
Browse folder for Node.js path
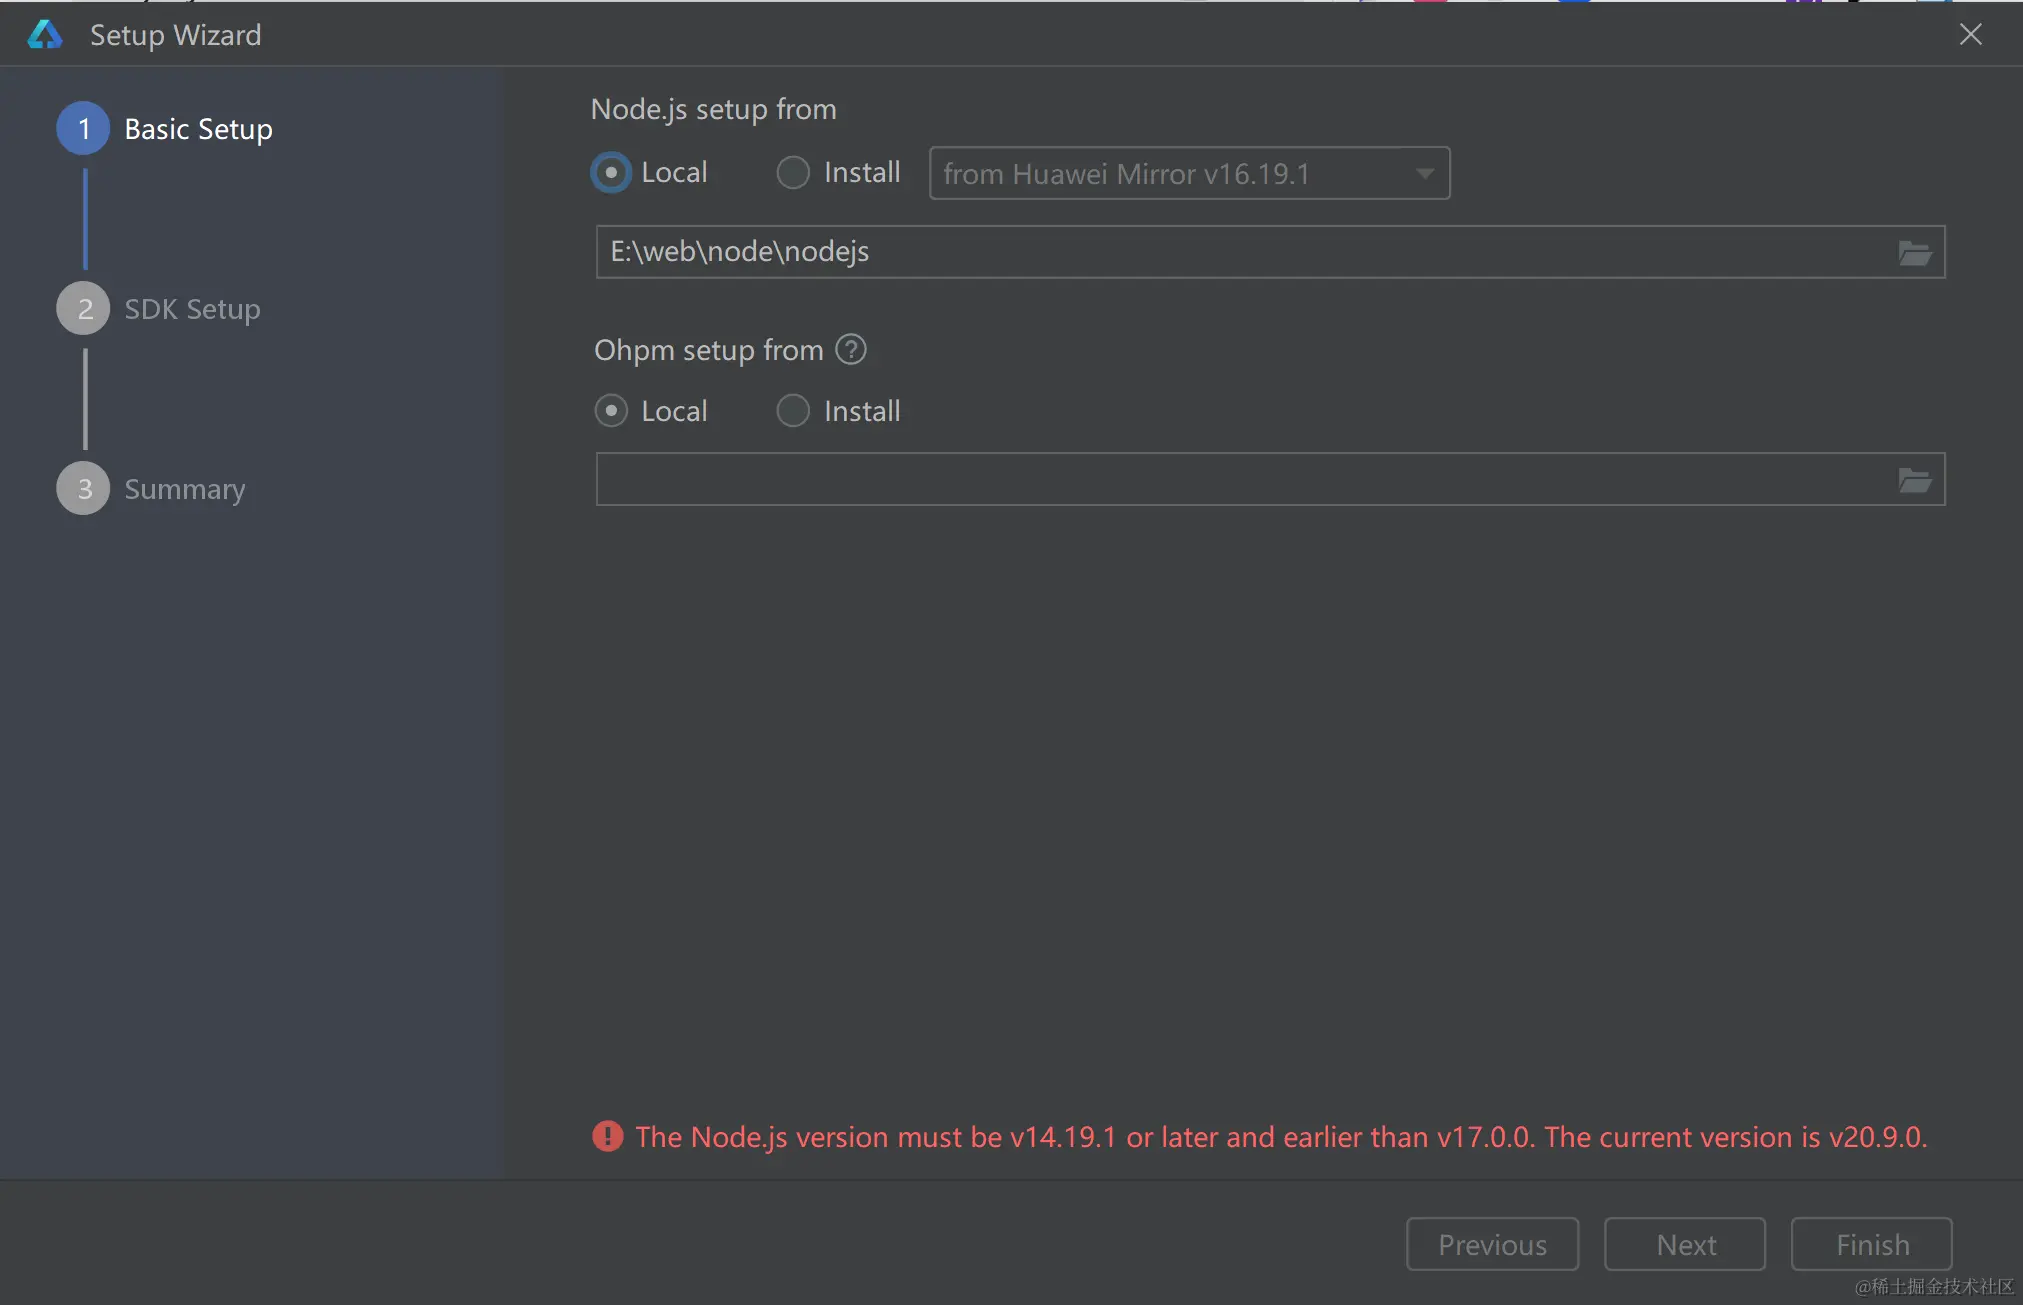(1914, 253)
